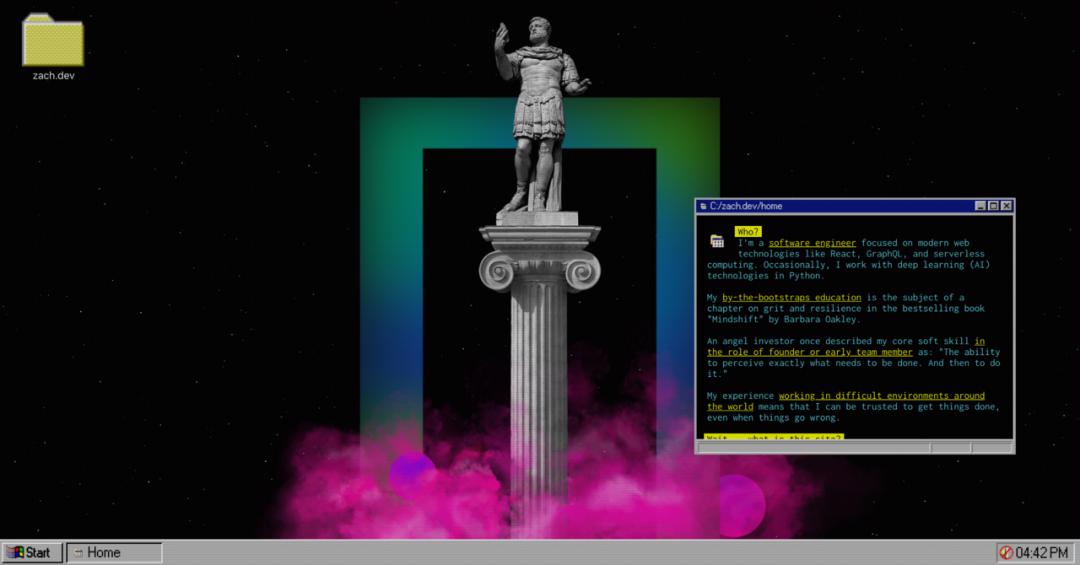Maximize the C:/zach.dev/home window

coord(993,206)
